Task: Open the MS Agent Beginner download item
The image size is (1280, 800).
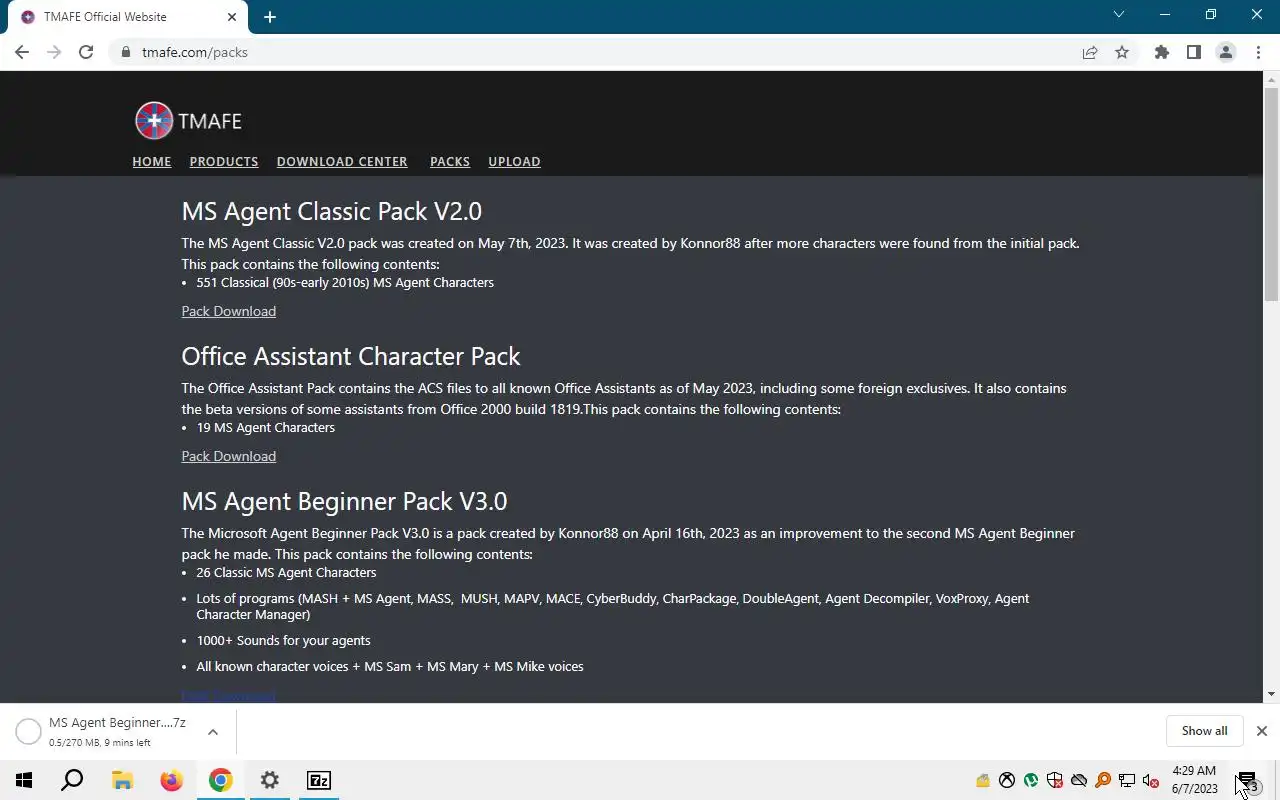Action: pyautogui.click(x=117, y=731)
